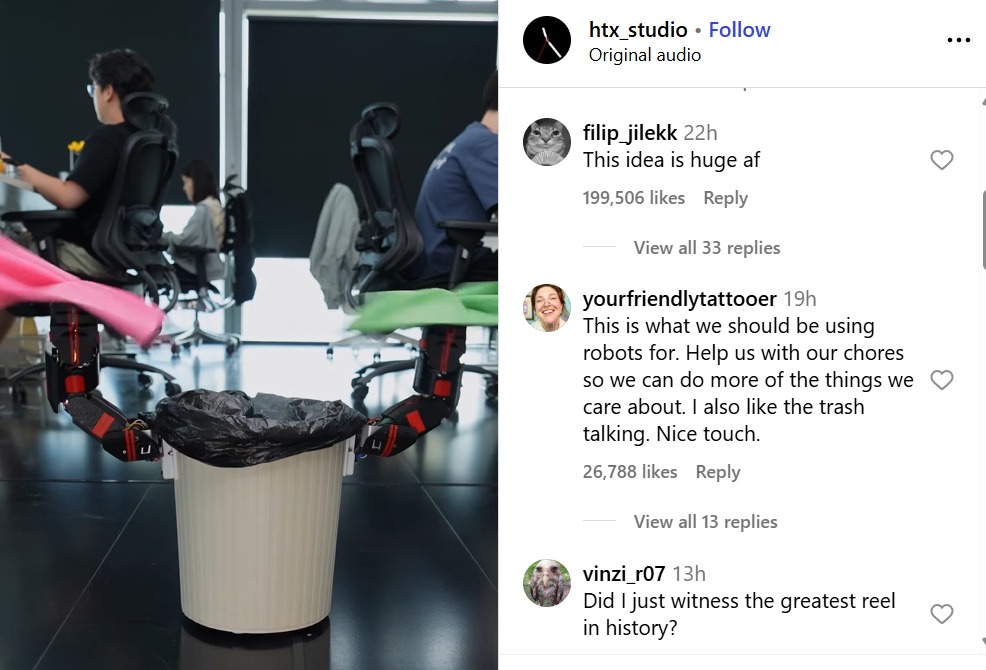986x670 pixels.
Task: Open the htx_studio username link
Action: tap(638, 30)
